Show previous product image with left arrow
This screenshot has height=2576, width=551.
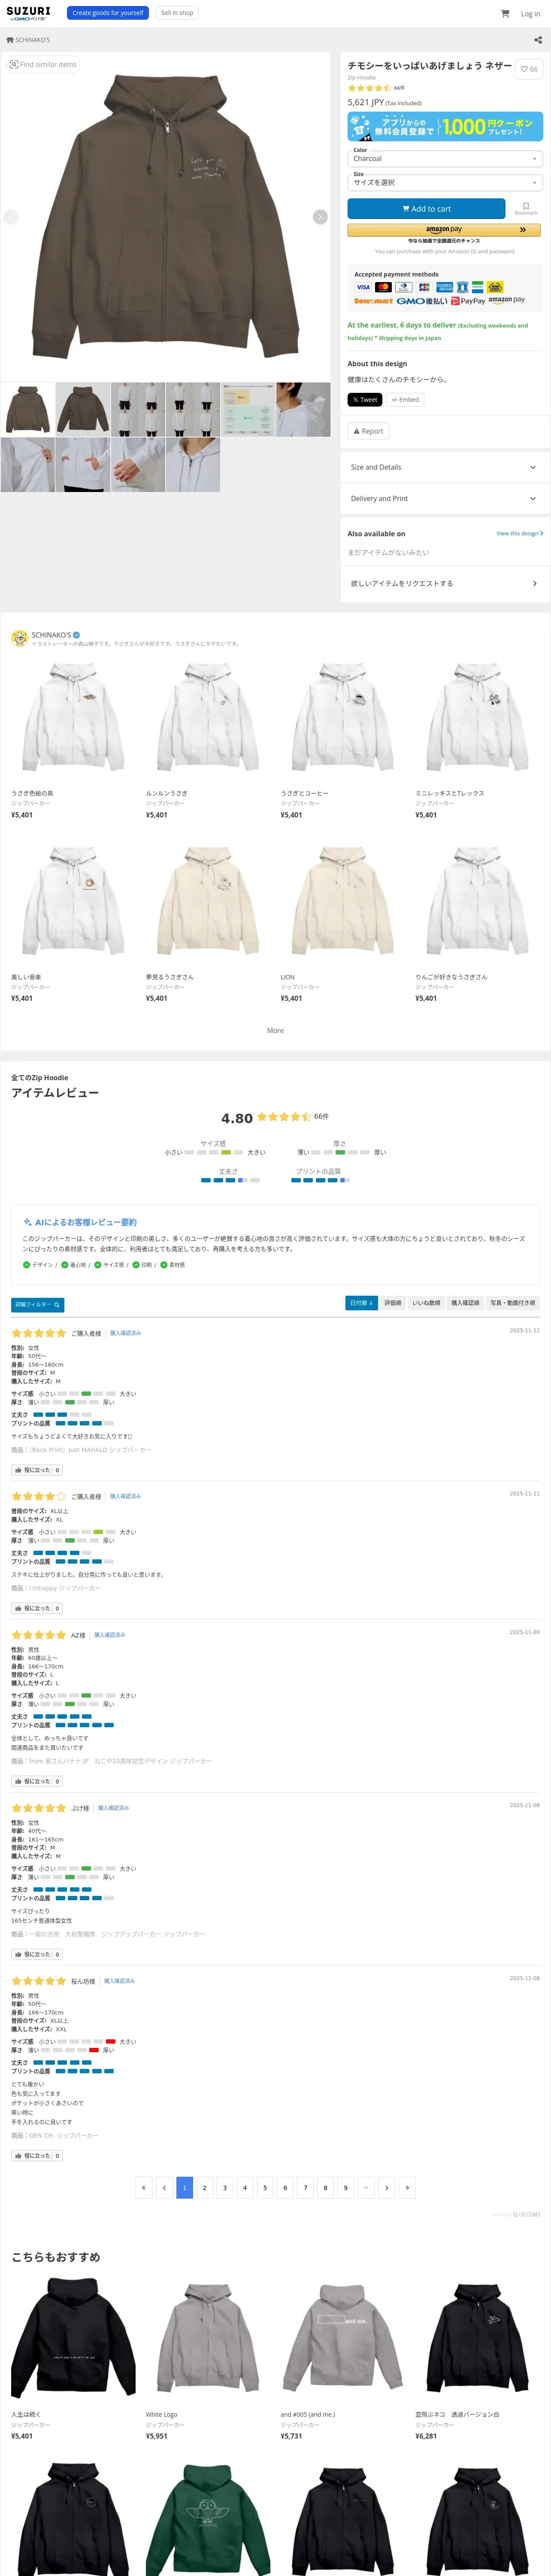click(11, 217)
